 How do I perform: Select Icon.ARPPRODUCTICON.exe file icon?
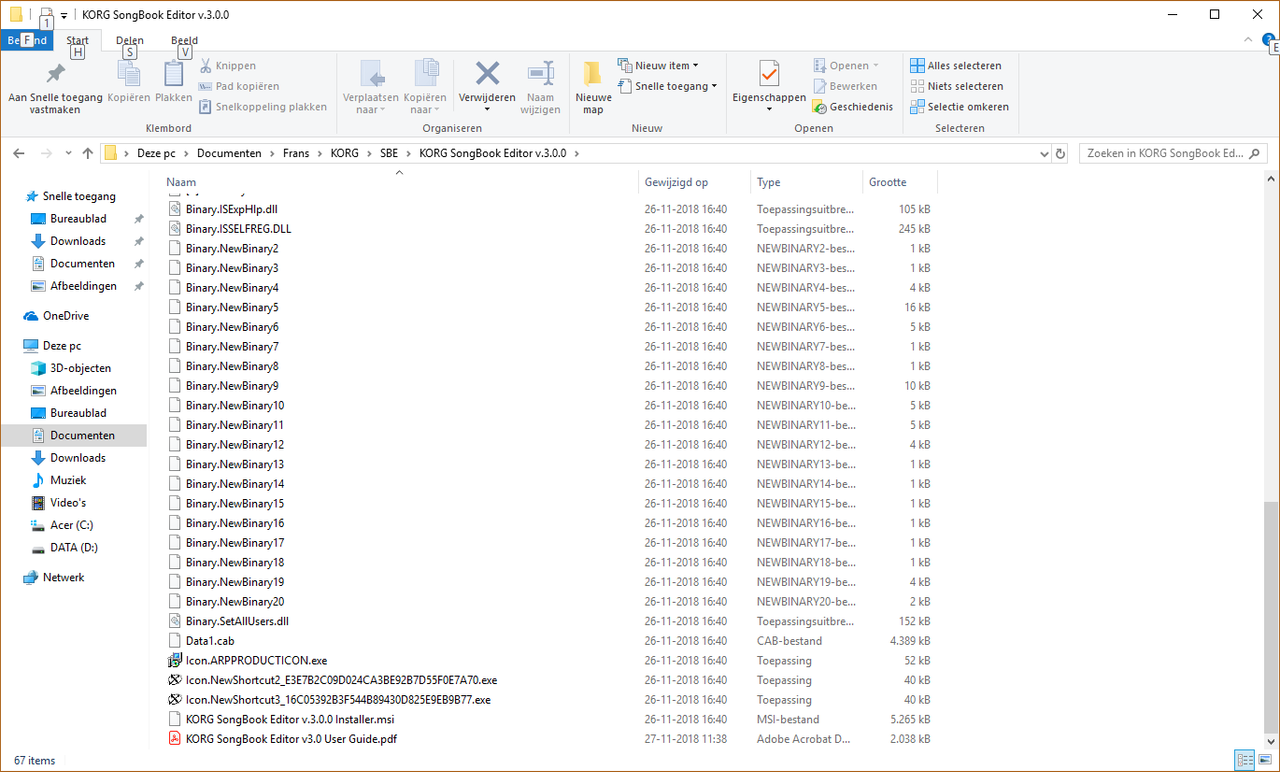coord(175,661)
